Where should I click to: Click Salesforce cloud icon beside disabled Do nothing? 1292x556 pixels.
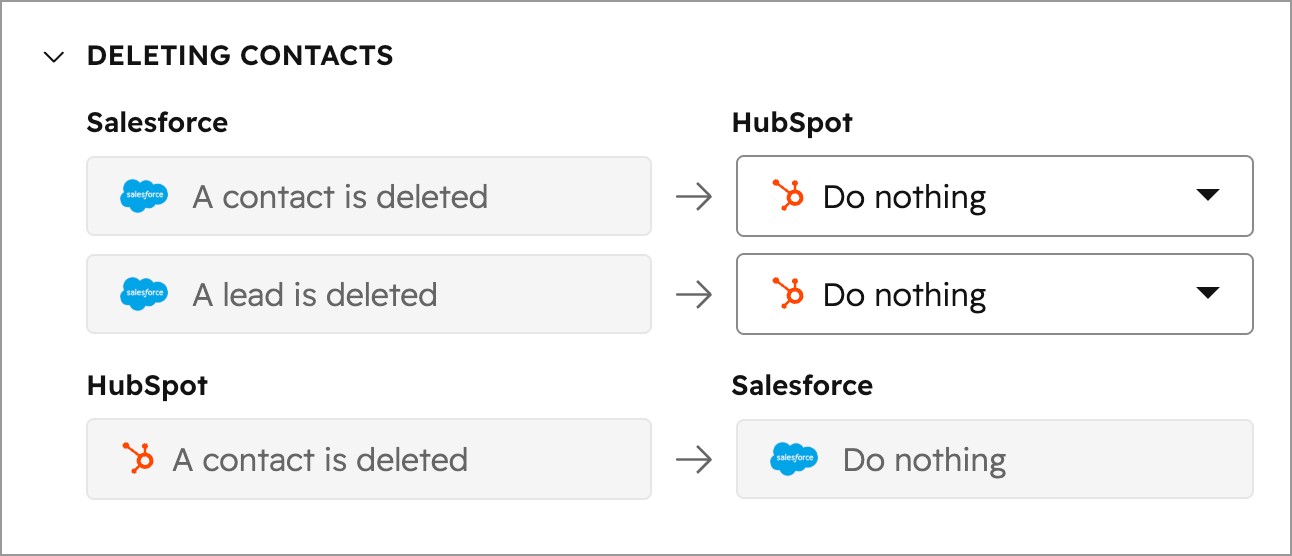pyautogui.click(x=794, y=459)
